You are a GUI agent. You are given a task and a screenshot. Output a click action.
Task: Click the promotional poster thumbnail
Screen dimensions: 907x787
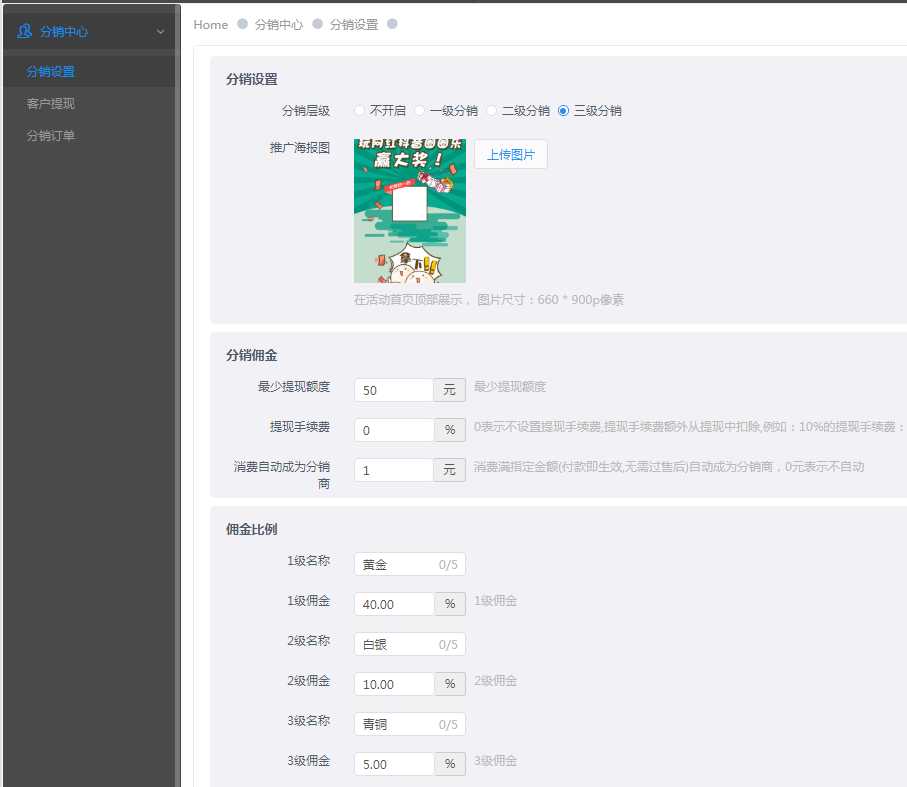(x=410, y=210)
